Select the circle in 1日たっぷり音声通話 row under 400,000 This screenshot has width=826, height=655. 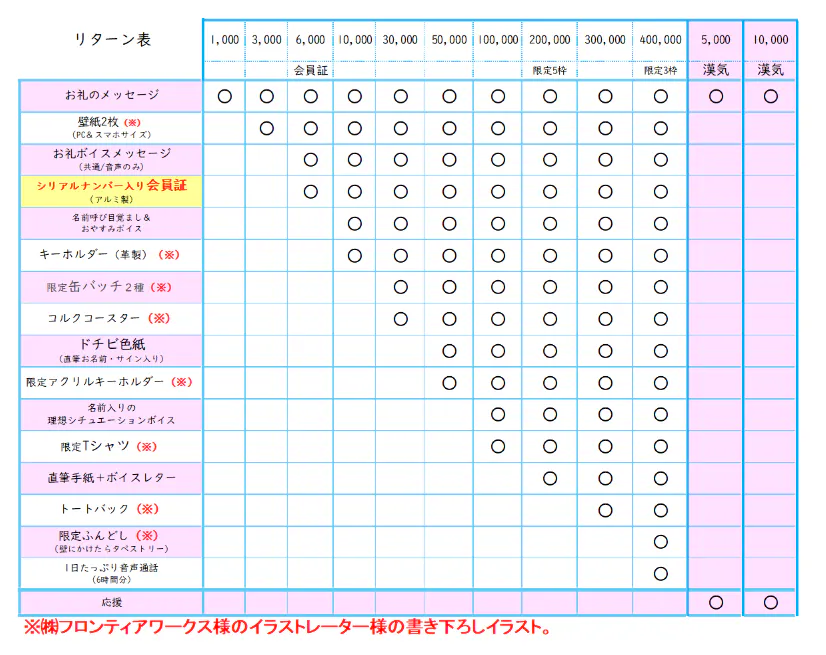660,573
